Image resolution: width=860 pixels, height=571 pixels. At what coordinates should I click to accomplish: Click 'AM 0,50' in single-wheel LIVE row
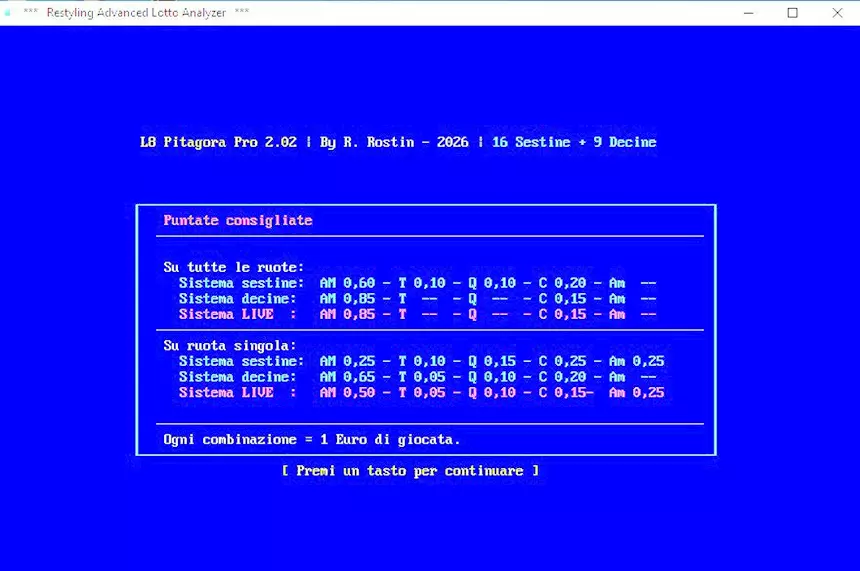pos(347,393)
